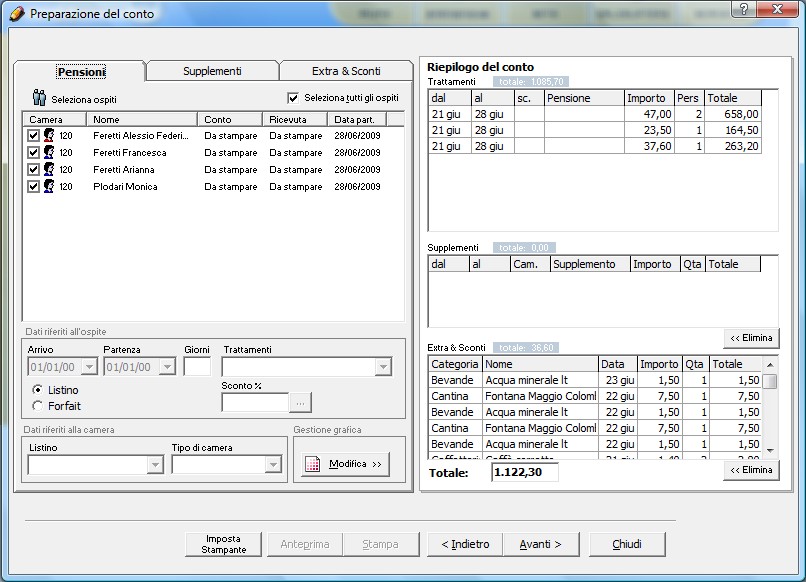Click the Sconto % browse ellipsis button
This screenshot has height=582, width=806.
(300, 403)
